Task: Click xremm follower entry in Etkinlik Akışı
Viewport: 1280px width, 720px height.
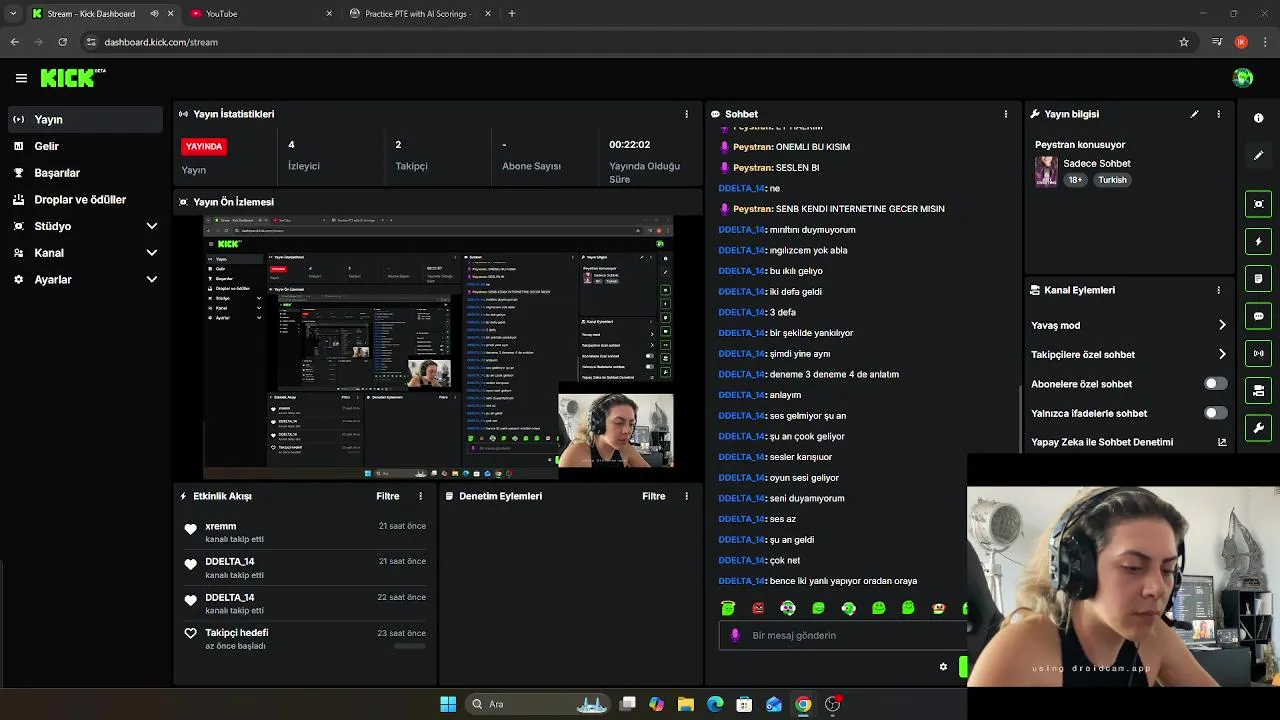Action: click(x=305, y=532)
